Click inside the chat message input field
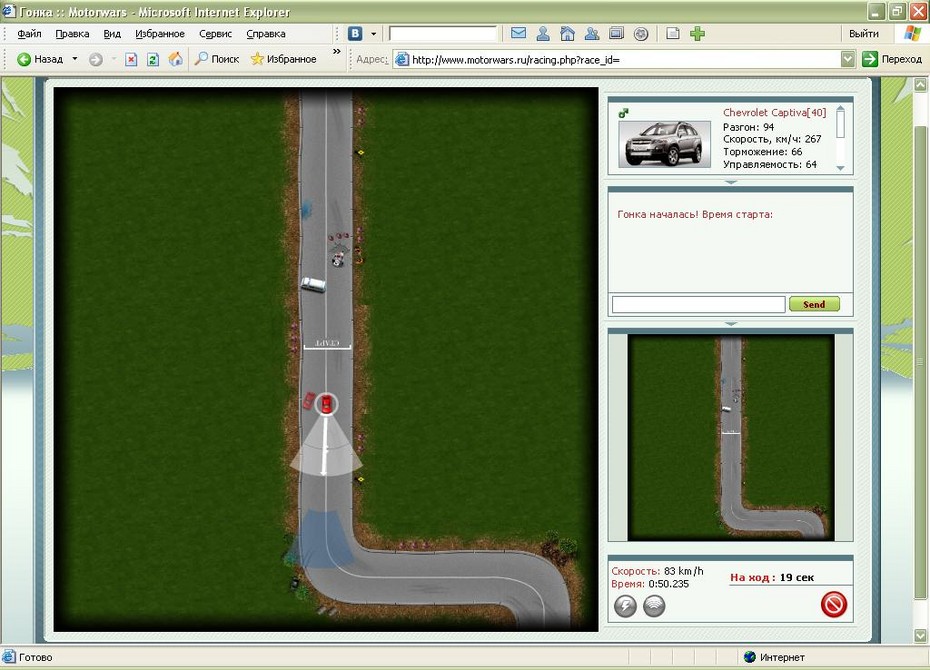The width and height of the screenshot is (930, 670). click(x=698, y=304)
